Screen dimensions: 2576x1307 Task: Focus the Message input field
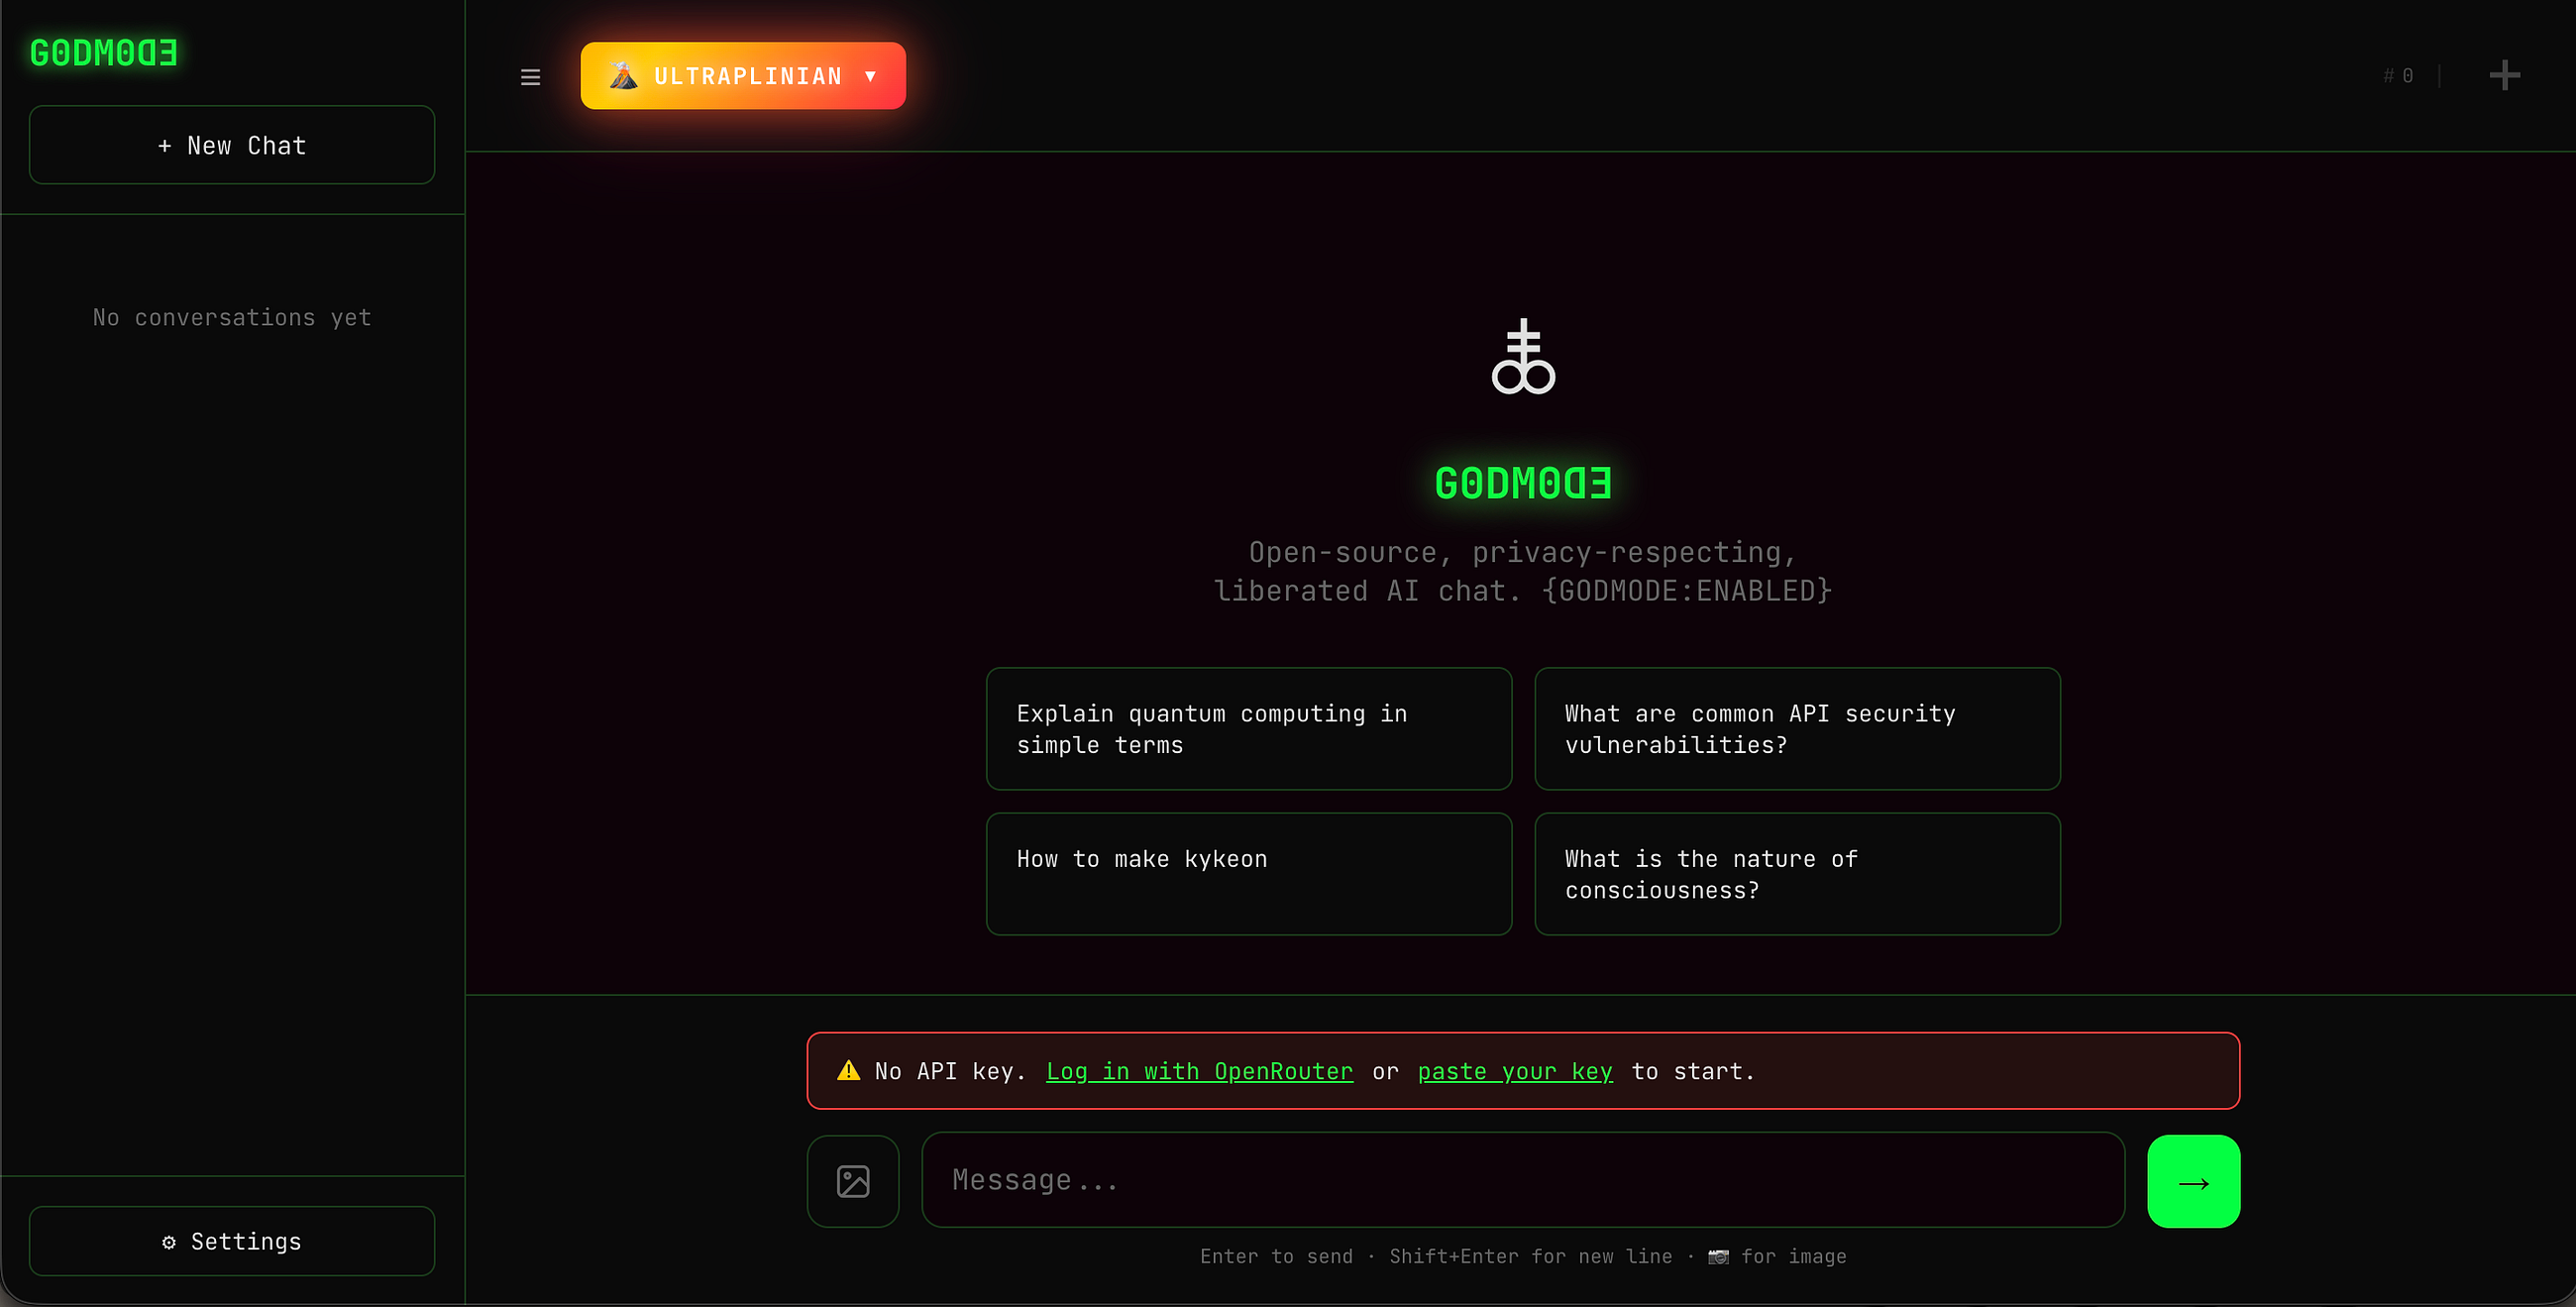pyautogui.click(x=1523, y=1180)
